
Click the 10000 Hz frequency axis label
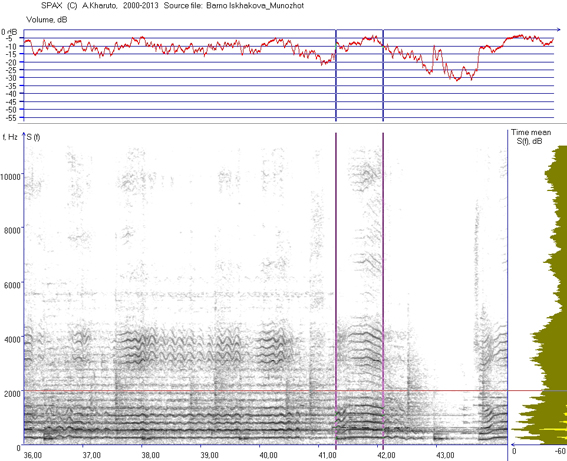coord(10,176)
